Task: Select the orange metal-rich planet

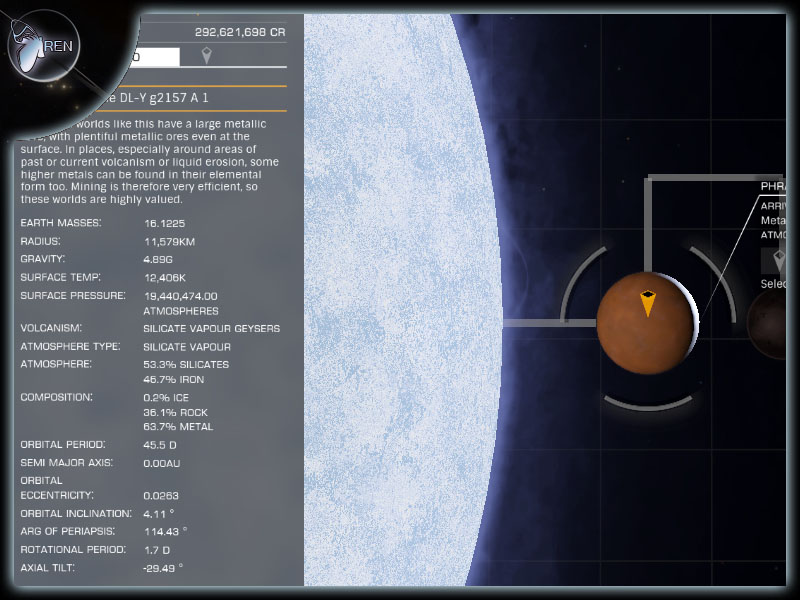Action: (647, 323)
